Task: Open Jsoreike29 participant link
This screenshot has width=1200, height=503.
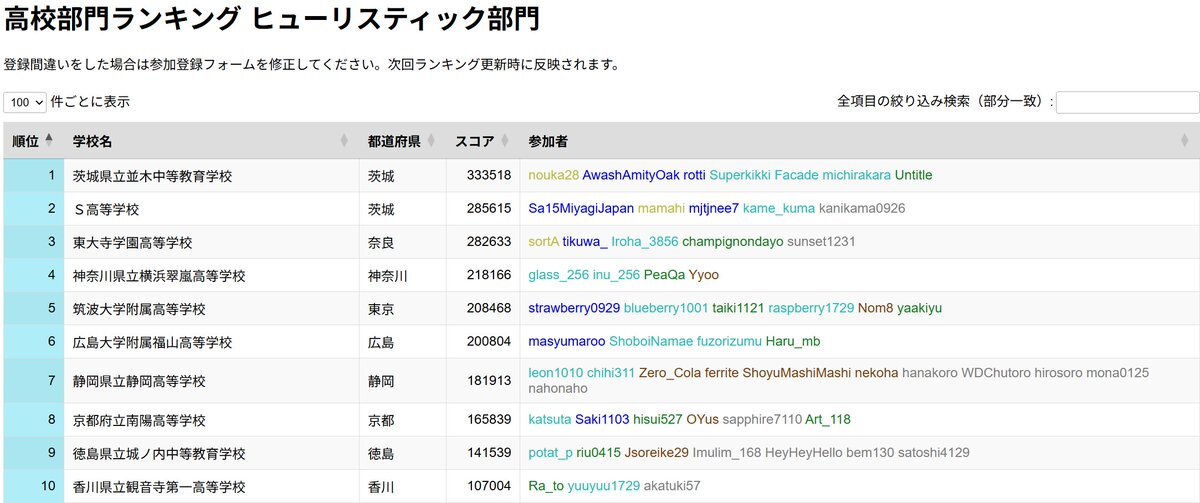Action: [x=657, y=453]
